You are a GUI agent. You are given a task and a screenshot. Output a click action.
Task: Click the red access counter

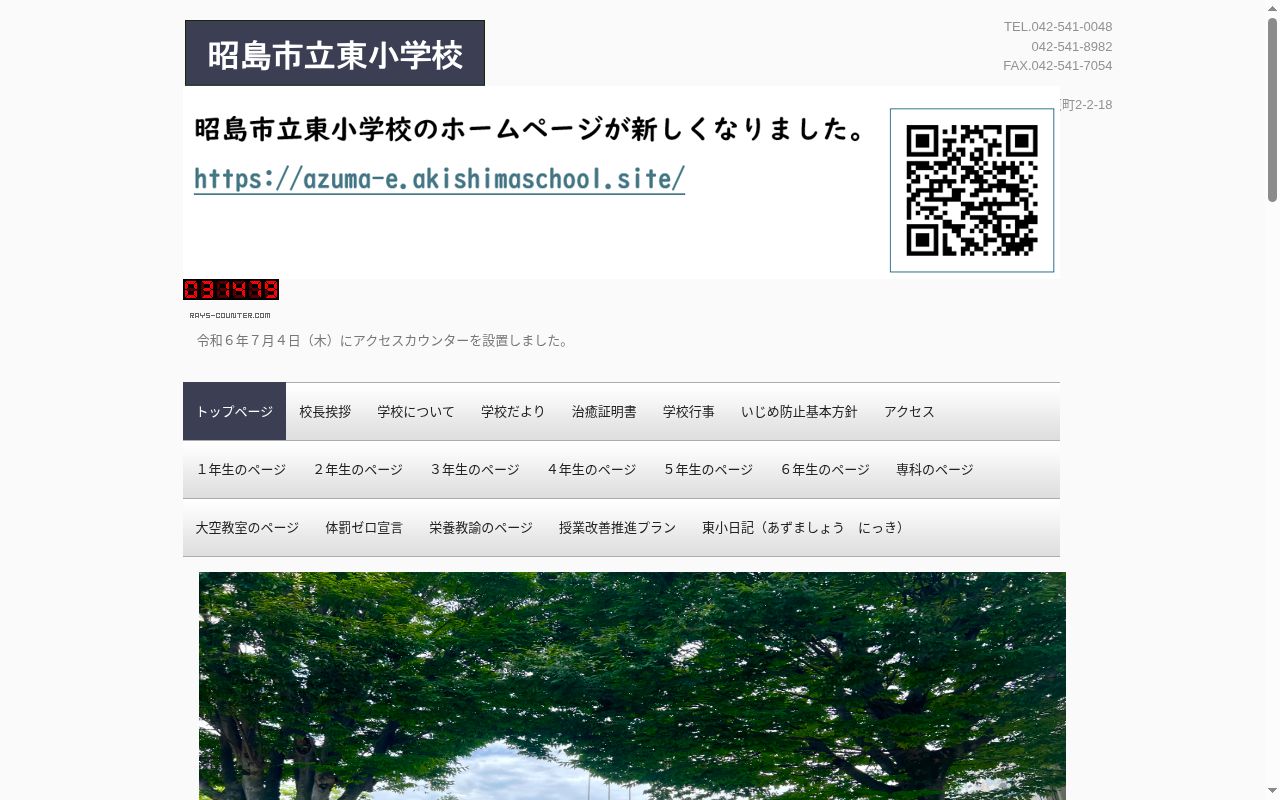tap(231, 289)
